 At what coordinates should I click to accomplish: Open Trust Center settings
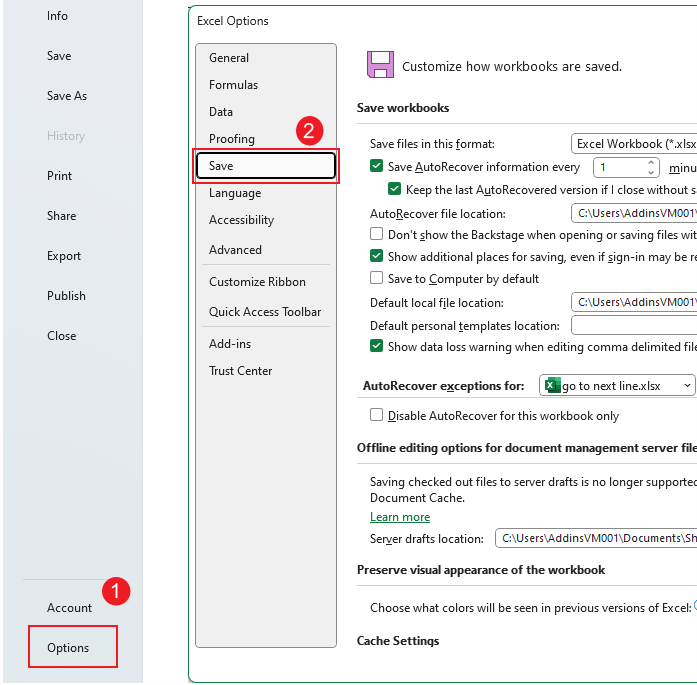[x=240, y=370]
